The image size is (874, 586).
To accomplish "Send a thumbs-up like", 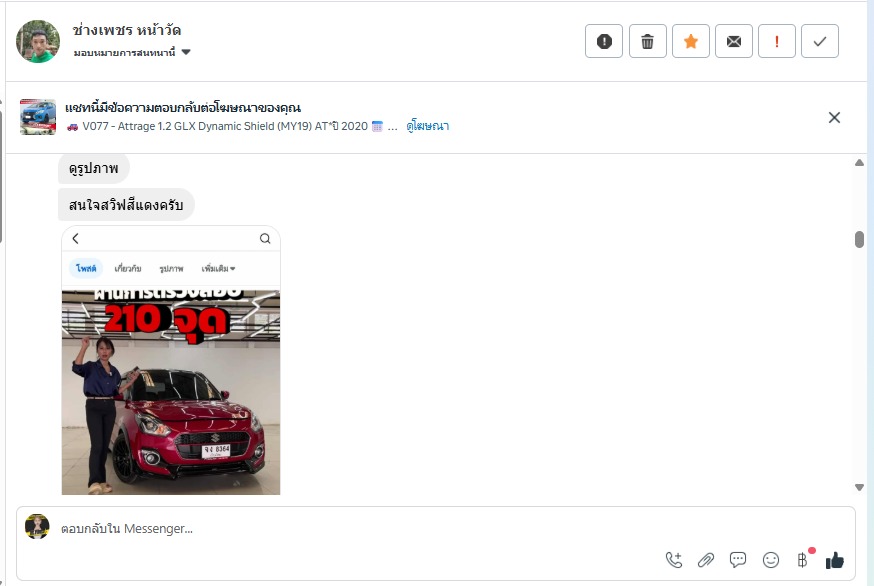I will [834, 560].
